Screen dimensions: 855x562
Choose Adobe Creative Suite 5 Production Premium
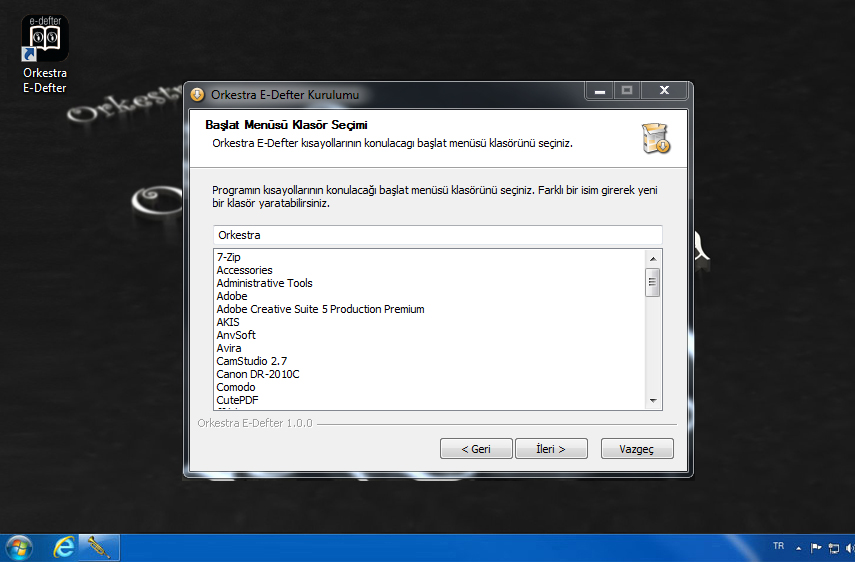320,309
